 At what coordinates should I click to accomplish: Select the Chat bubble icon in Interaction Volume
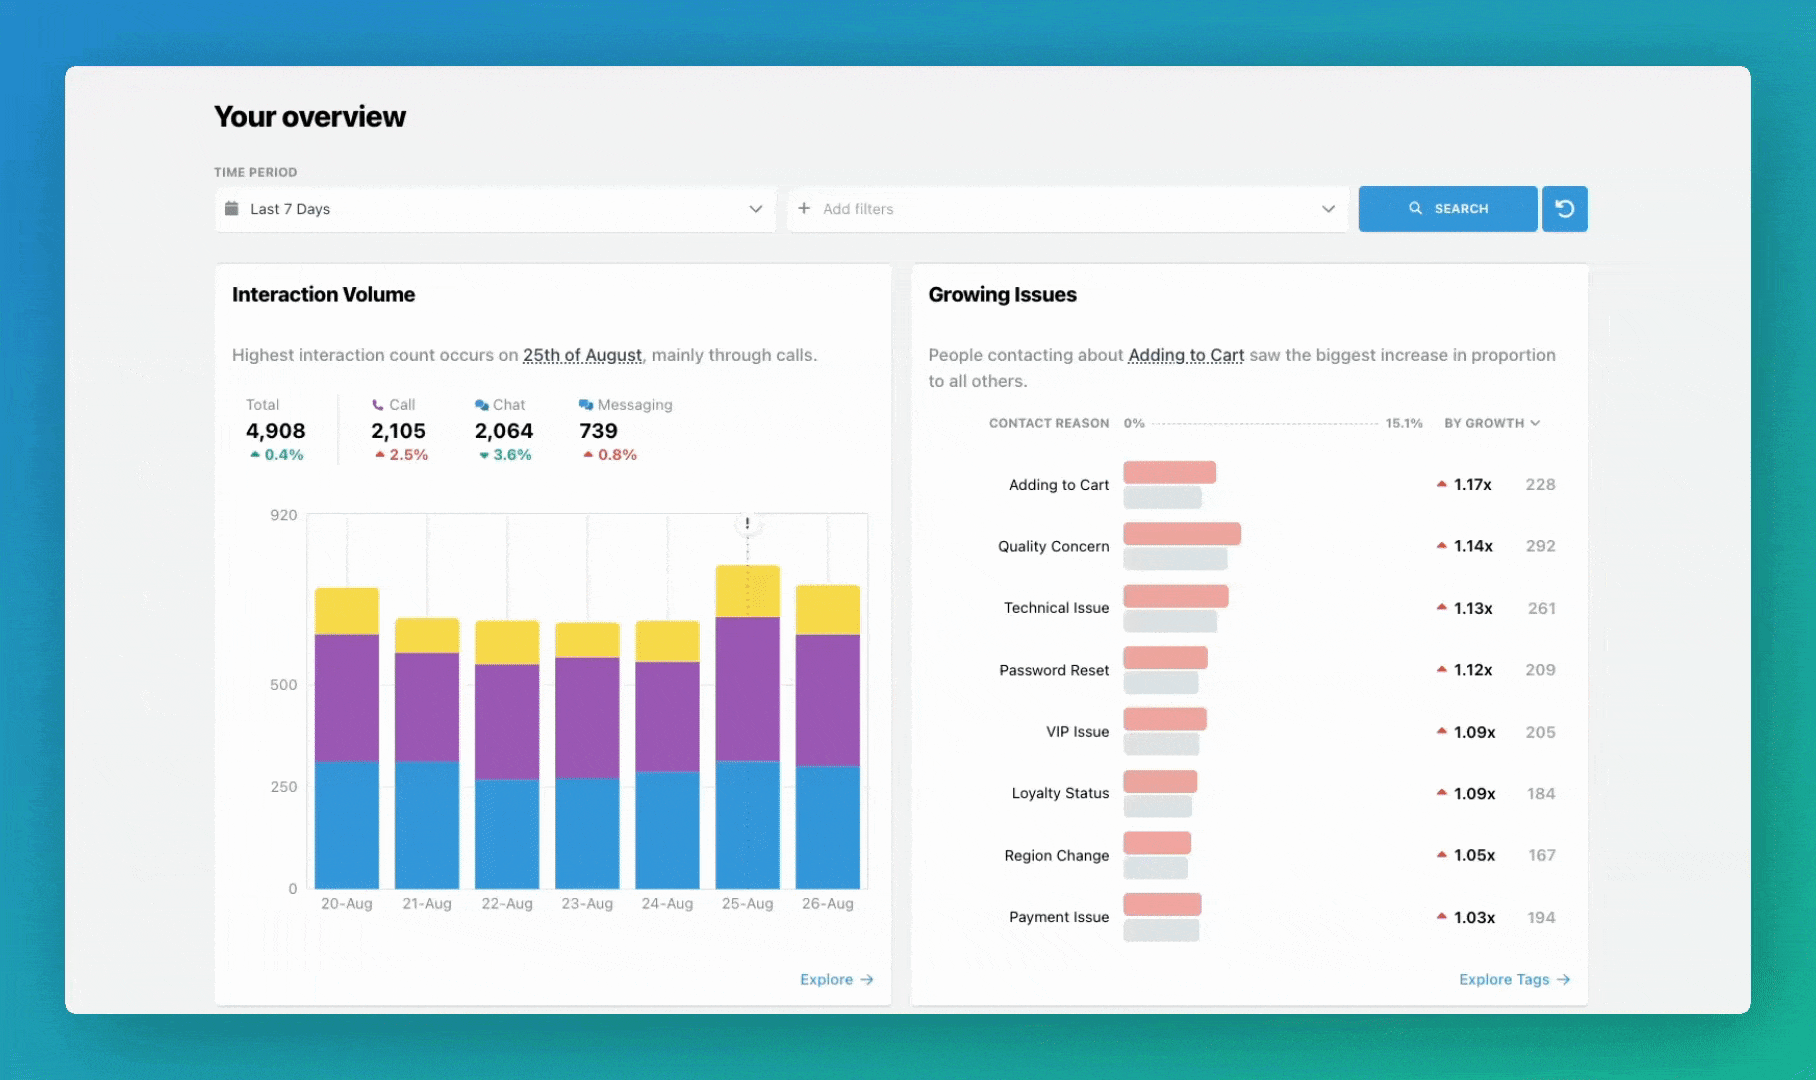click(481, 404)
